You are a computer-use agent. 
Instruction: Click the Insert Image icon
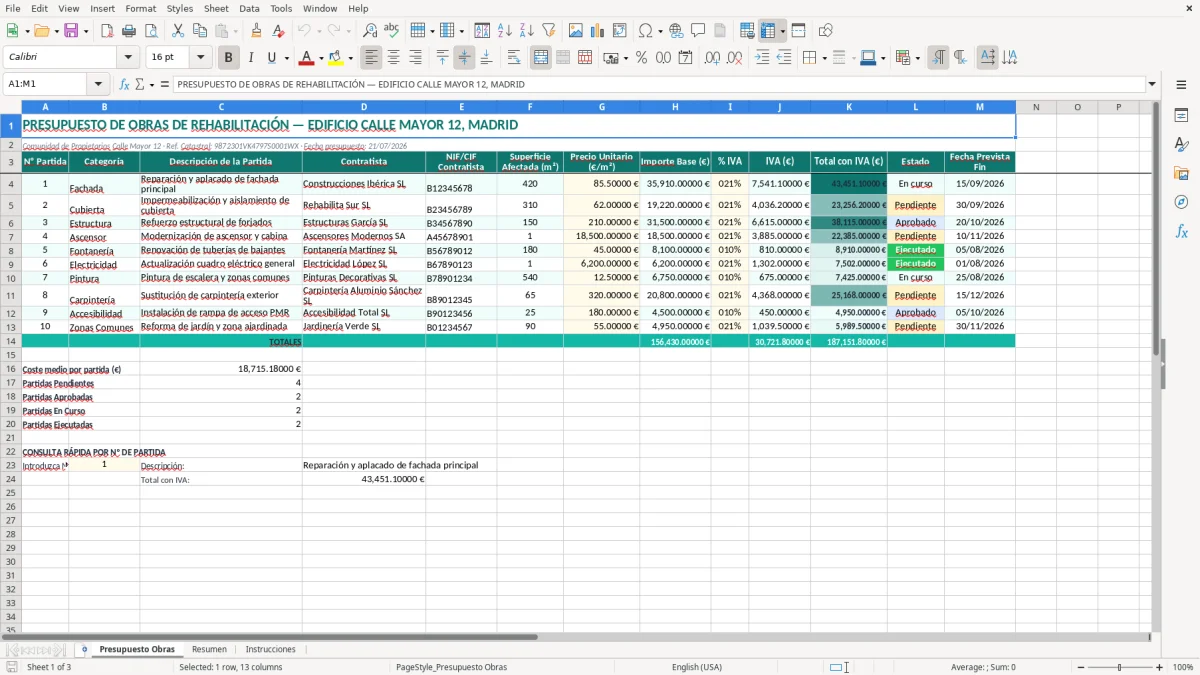(x=576, y=31)
